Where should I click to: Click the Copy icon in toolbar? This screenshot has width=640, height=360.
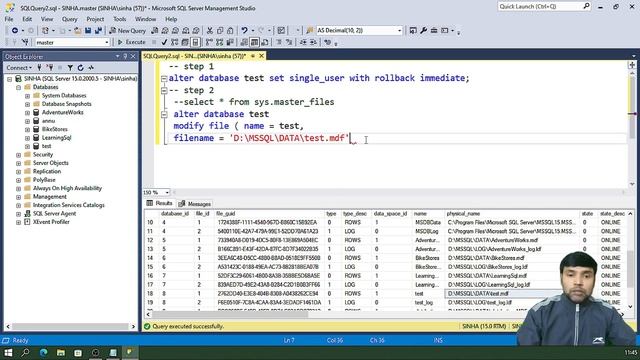click(220, 31)
